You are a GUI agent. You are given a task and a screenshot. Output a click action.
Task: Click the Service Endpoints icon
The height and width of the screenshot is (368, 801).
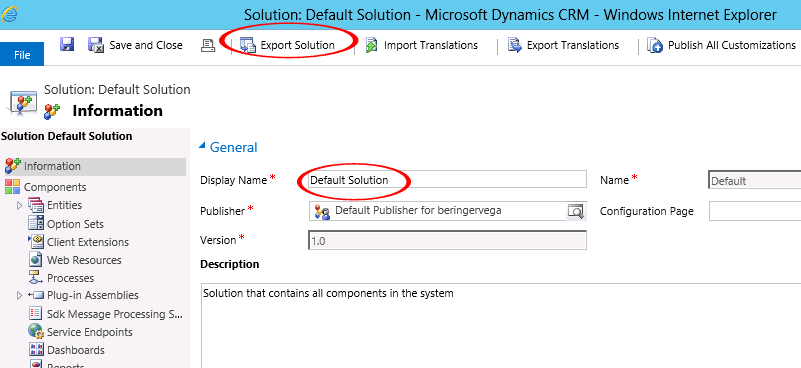click(x=35, y=331)
